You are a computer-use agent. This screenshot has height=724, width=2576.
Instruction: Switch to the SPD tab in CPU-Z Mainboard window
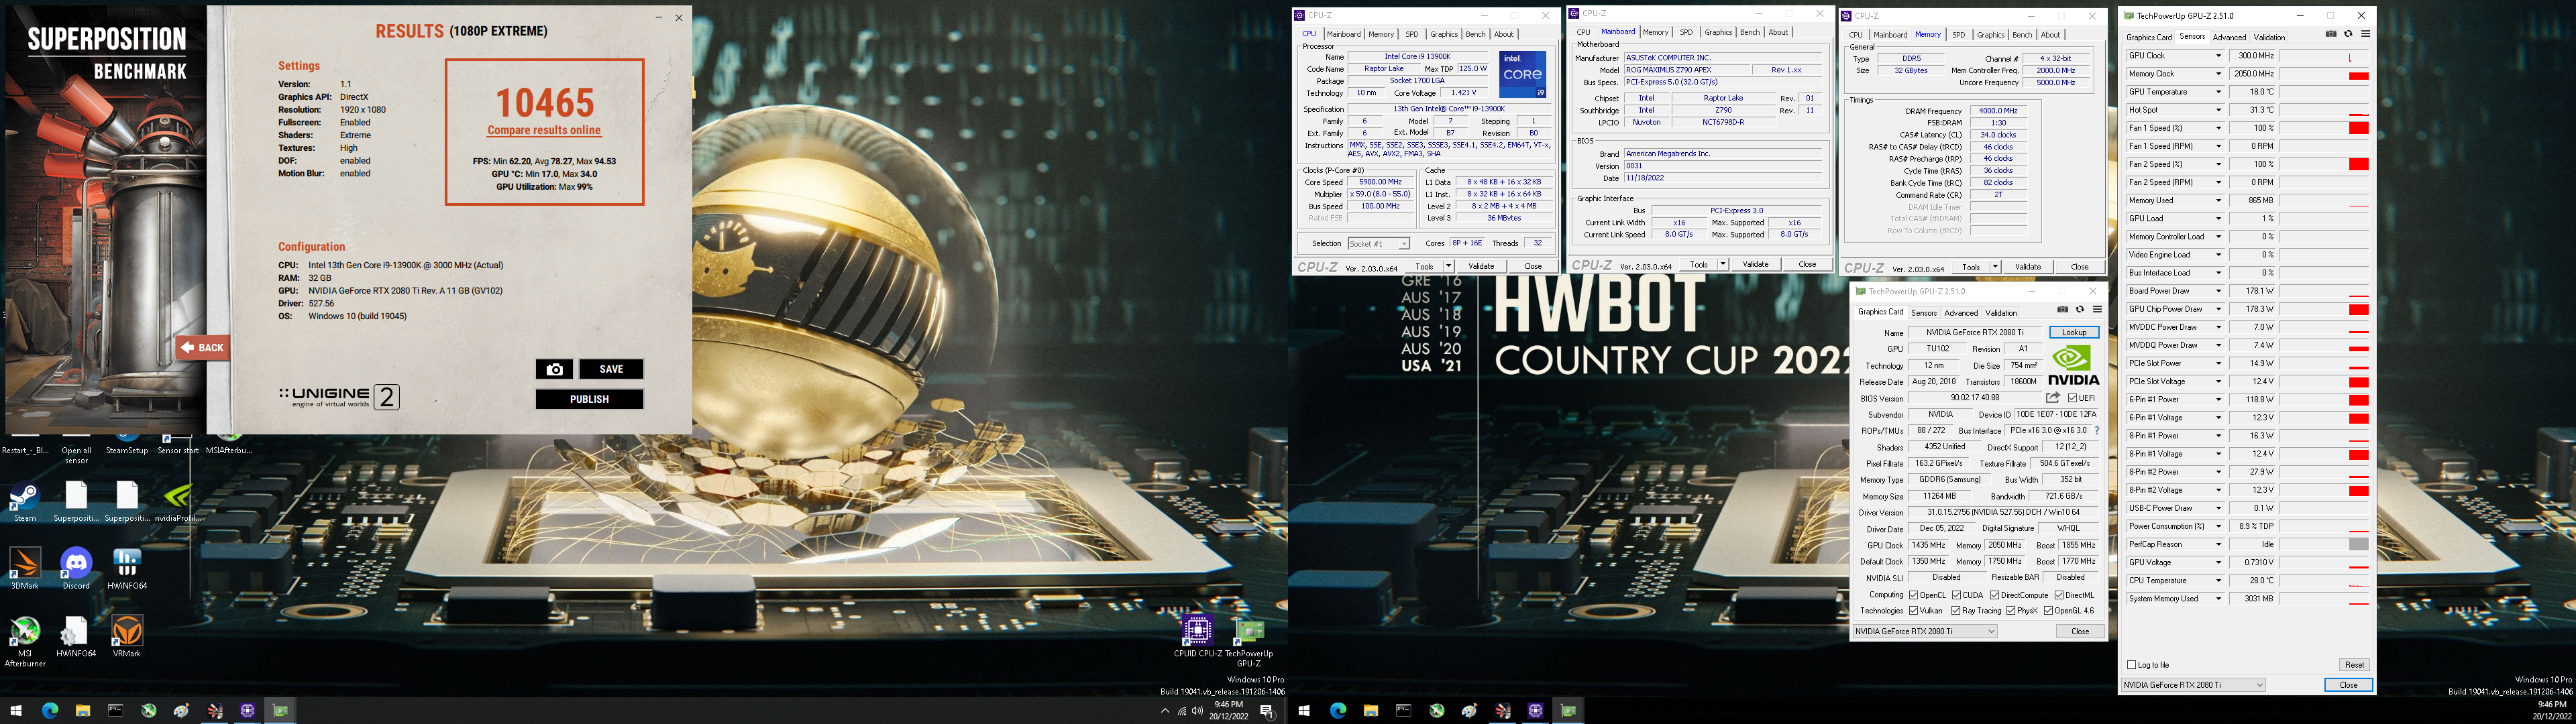1686,32
